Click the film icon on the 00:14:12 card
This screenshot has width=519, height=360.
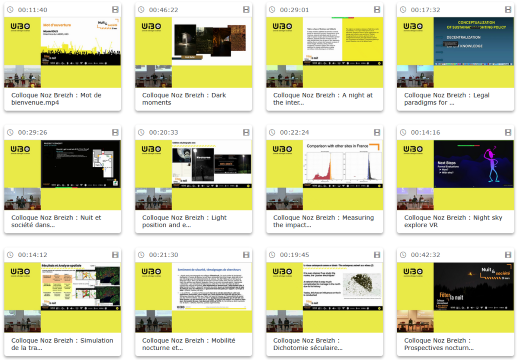pos(115,255)
